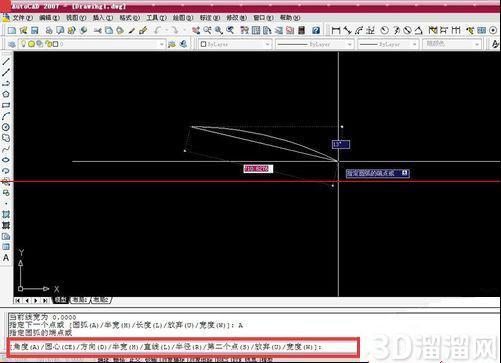
Task: Open the 视图 (View) menu
Action: (76, 18)
